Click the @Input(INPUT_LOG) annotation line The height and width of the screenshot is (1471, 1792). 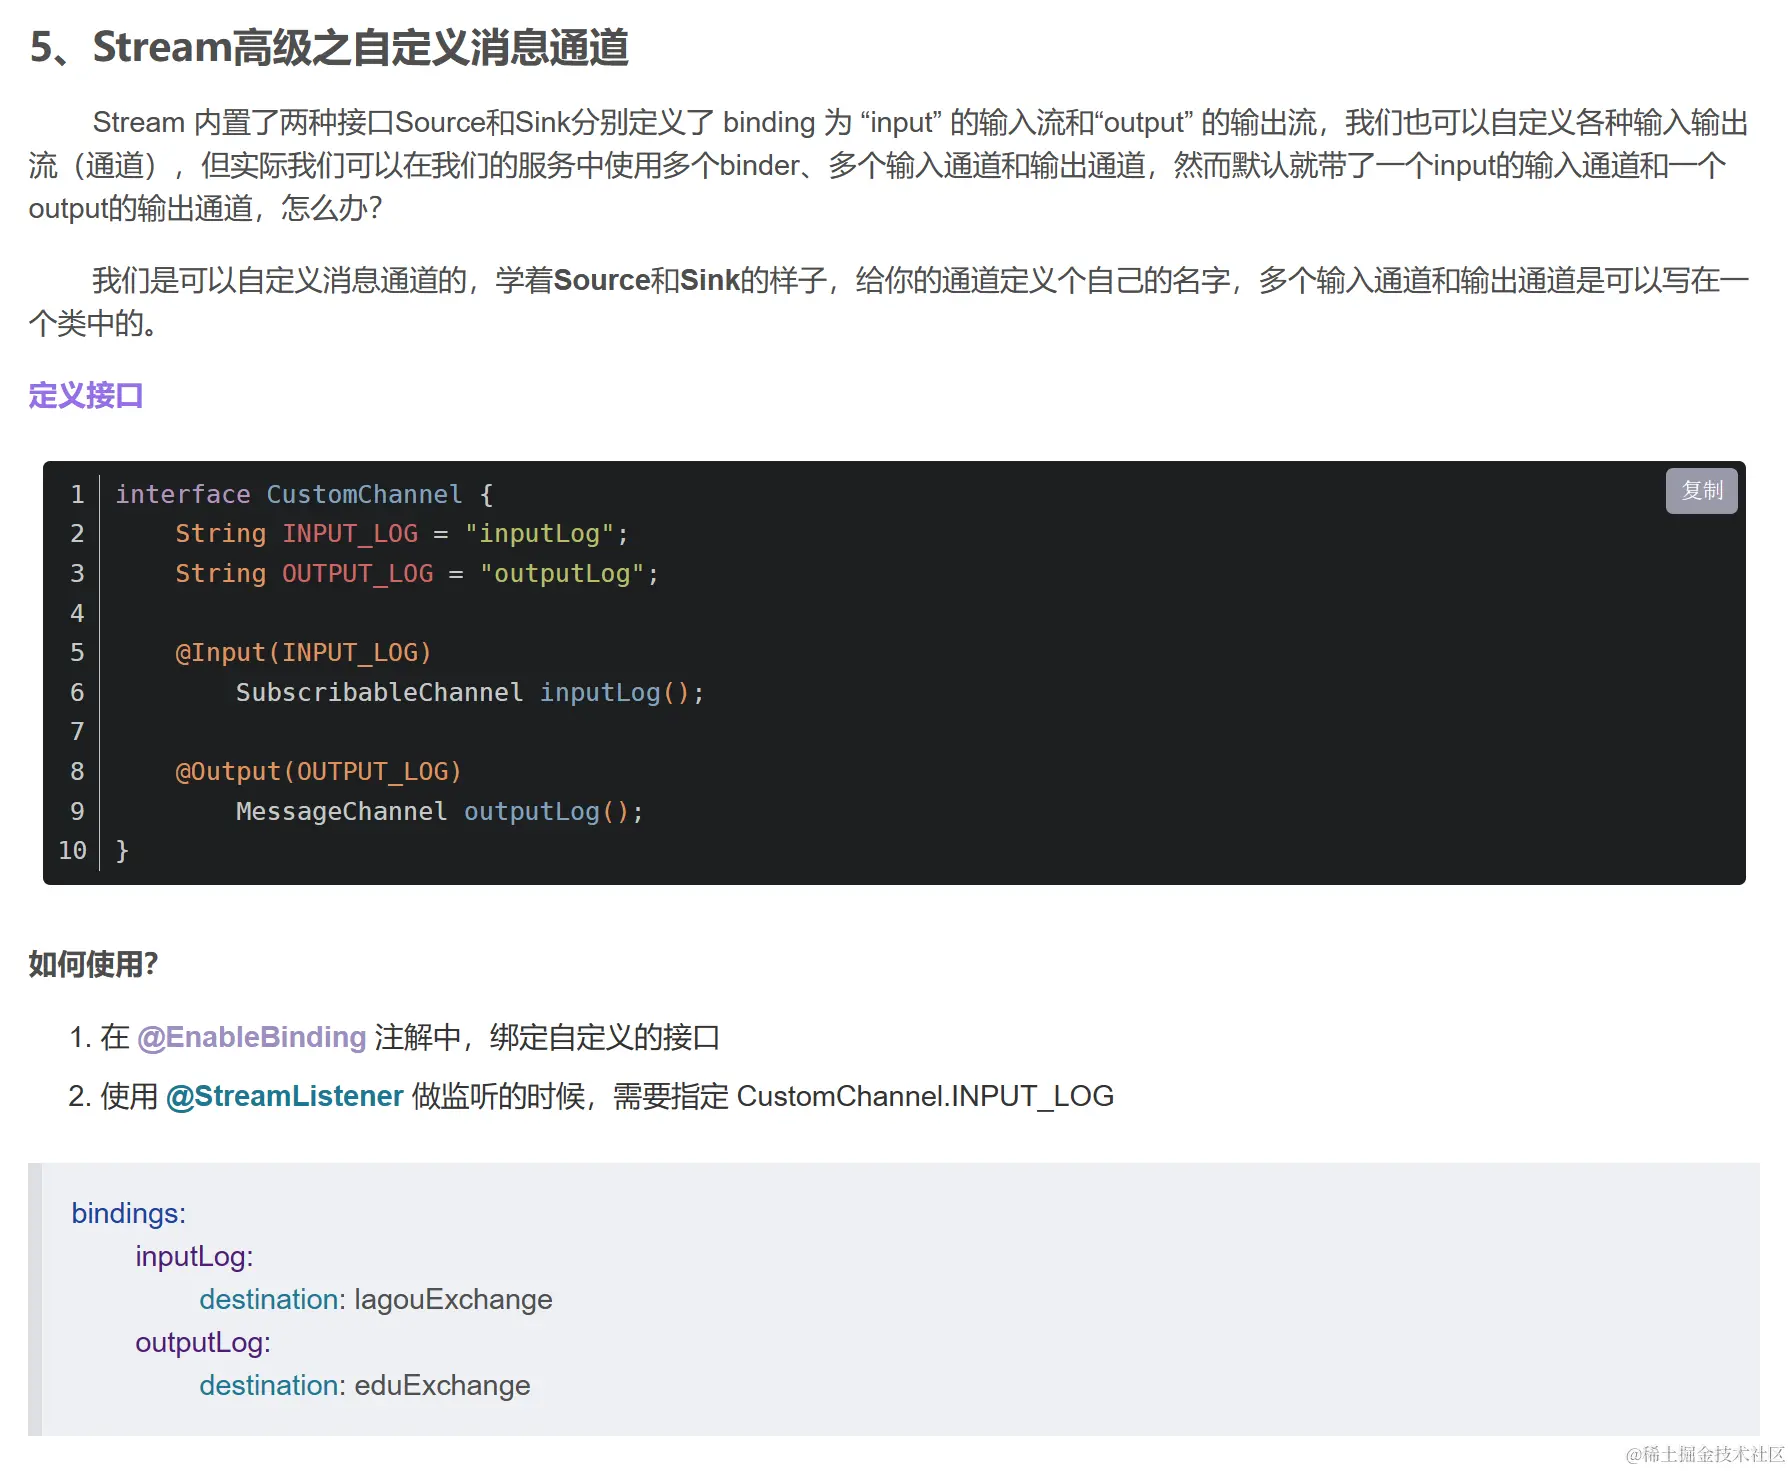coord(303,652)
